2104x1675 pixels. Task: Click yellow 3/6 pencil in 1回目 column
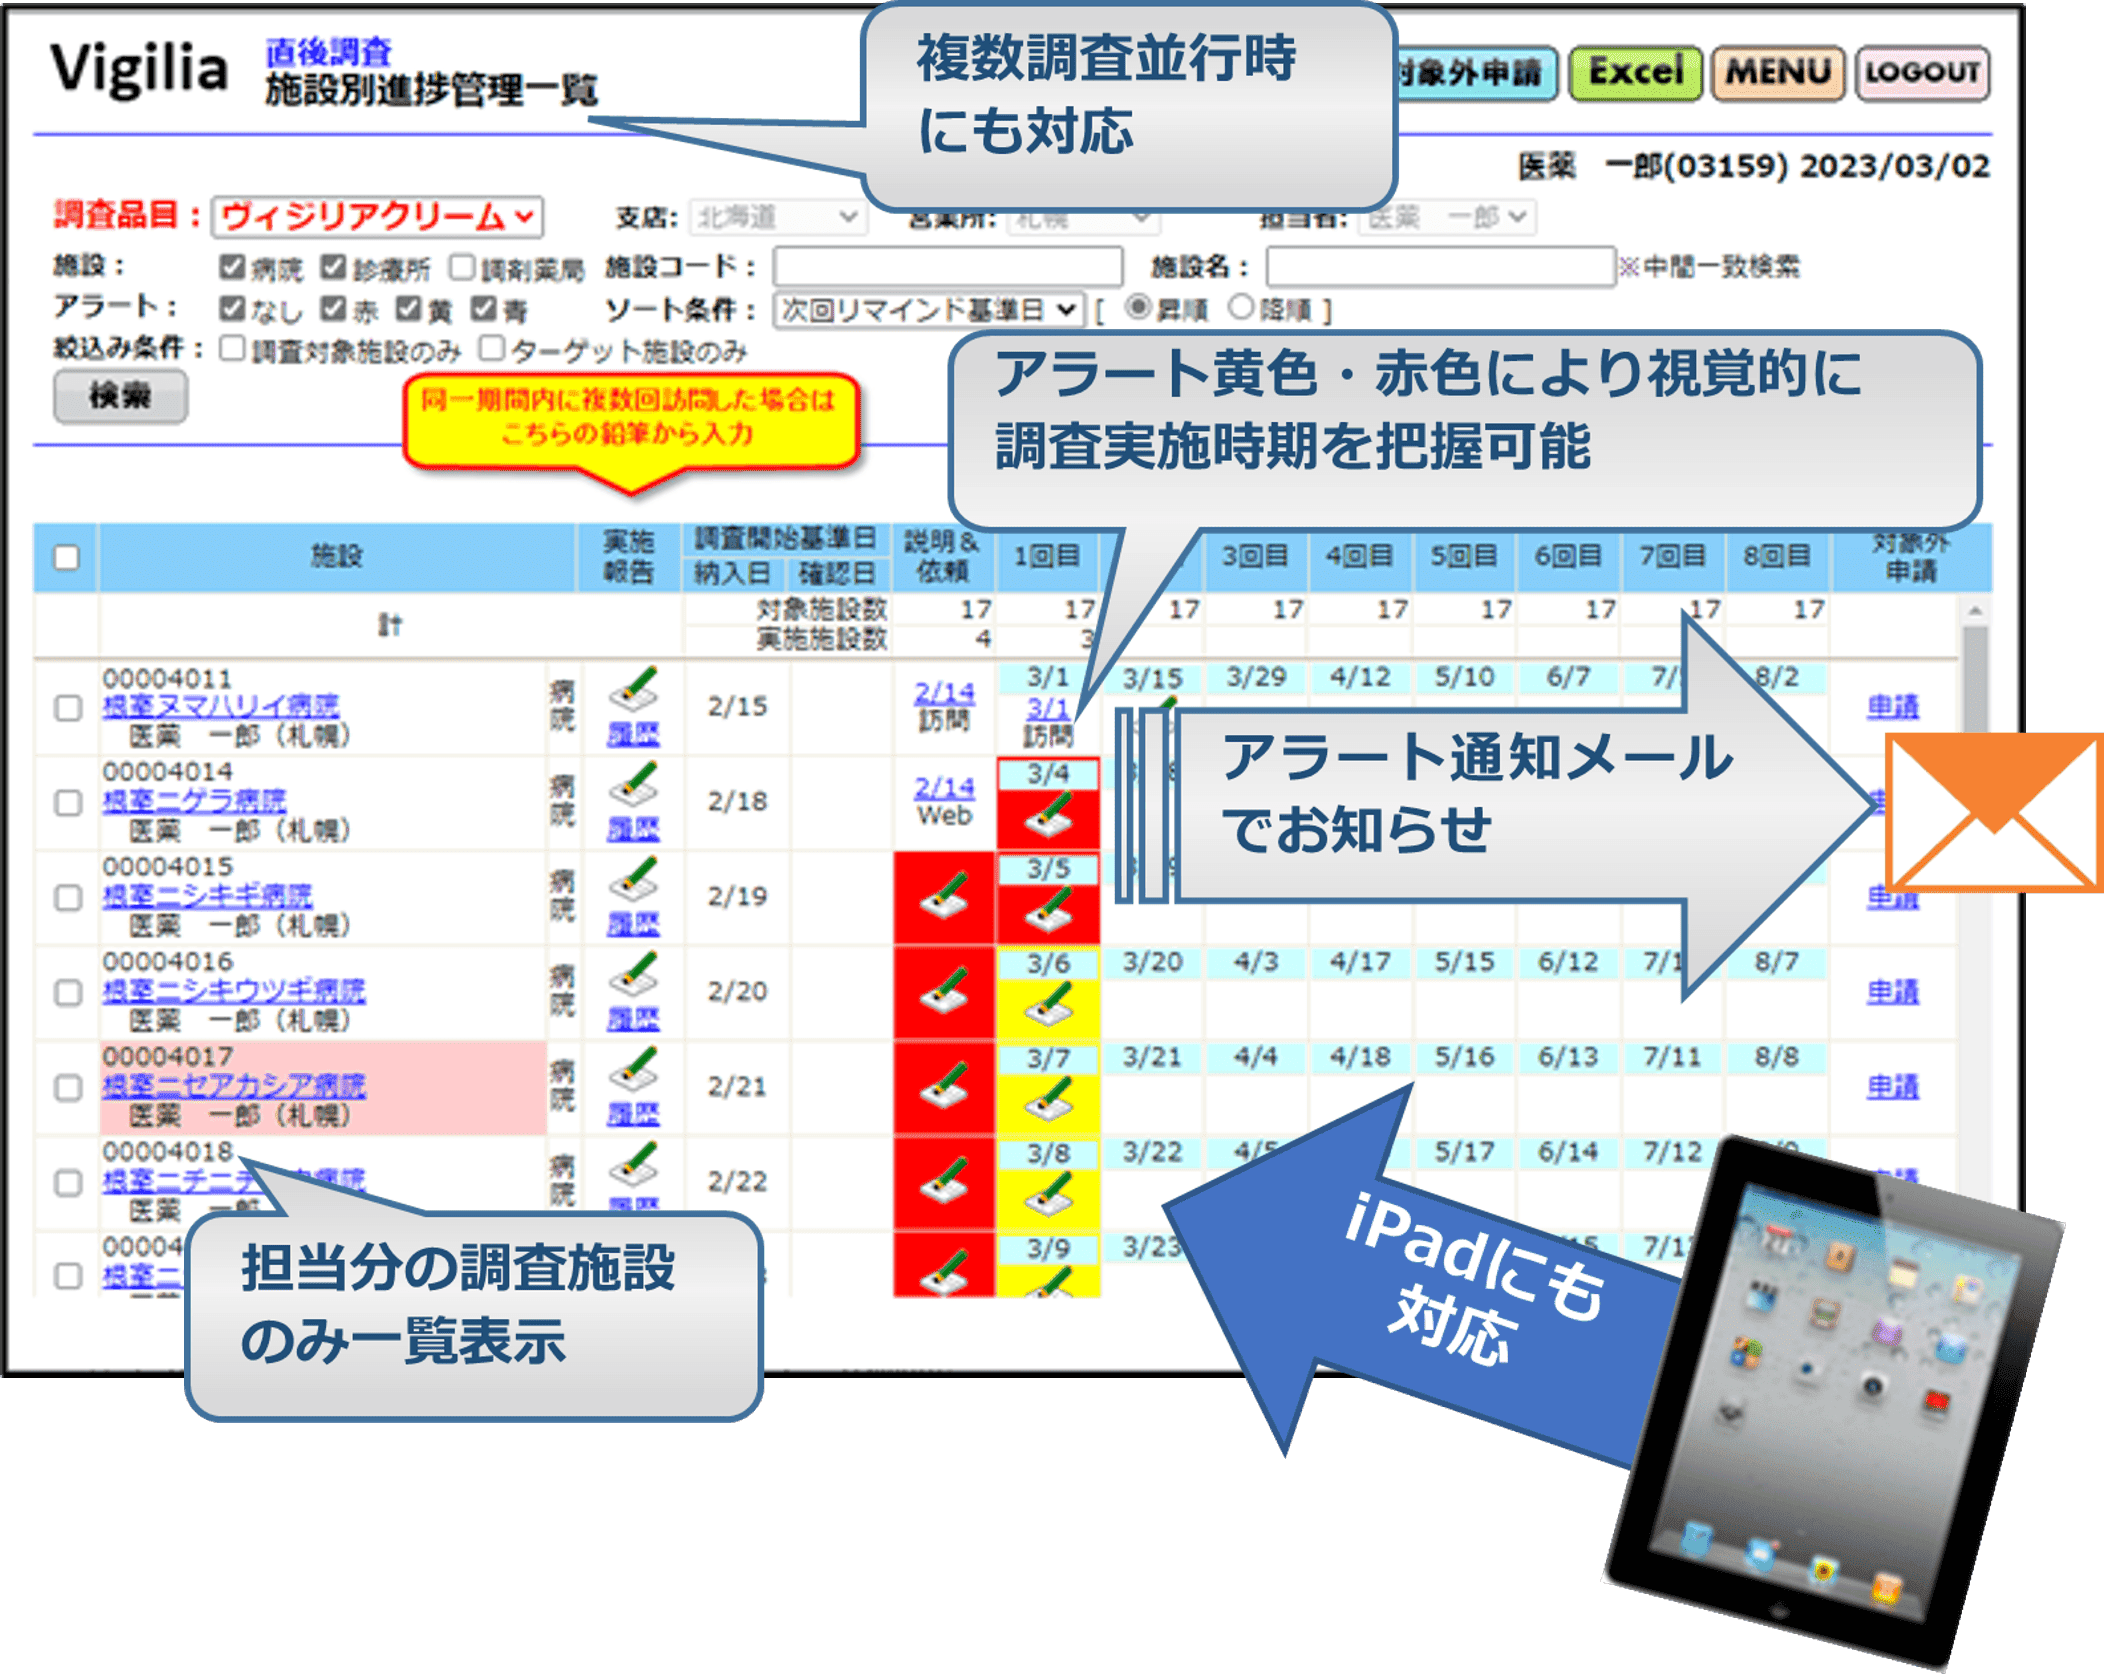[x=1048, y=1007]
